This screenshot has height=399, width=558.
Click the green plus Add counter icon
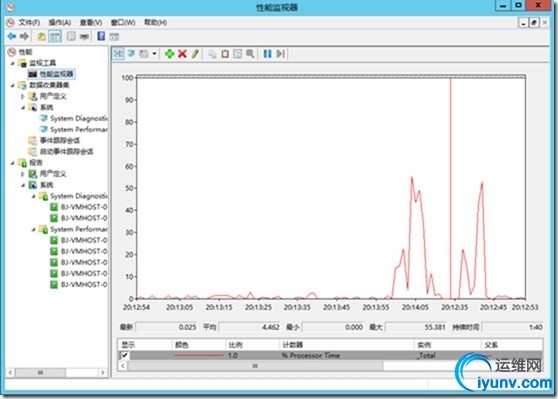169,54
